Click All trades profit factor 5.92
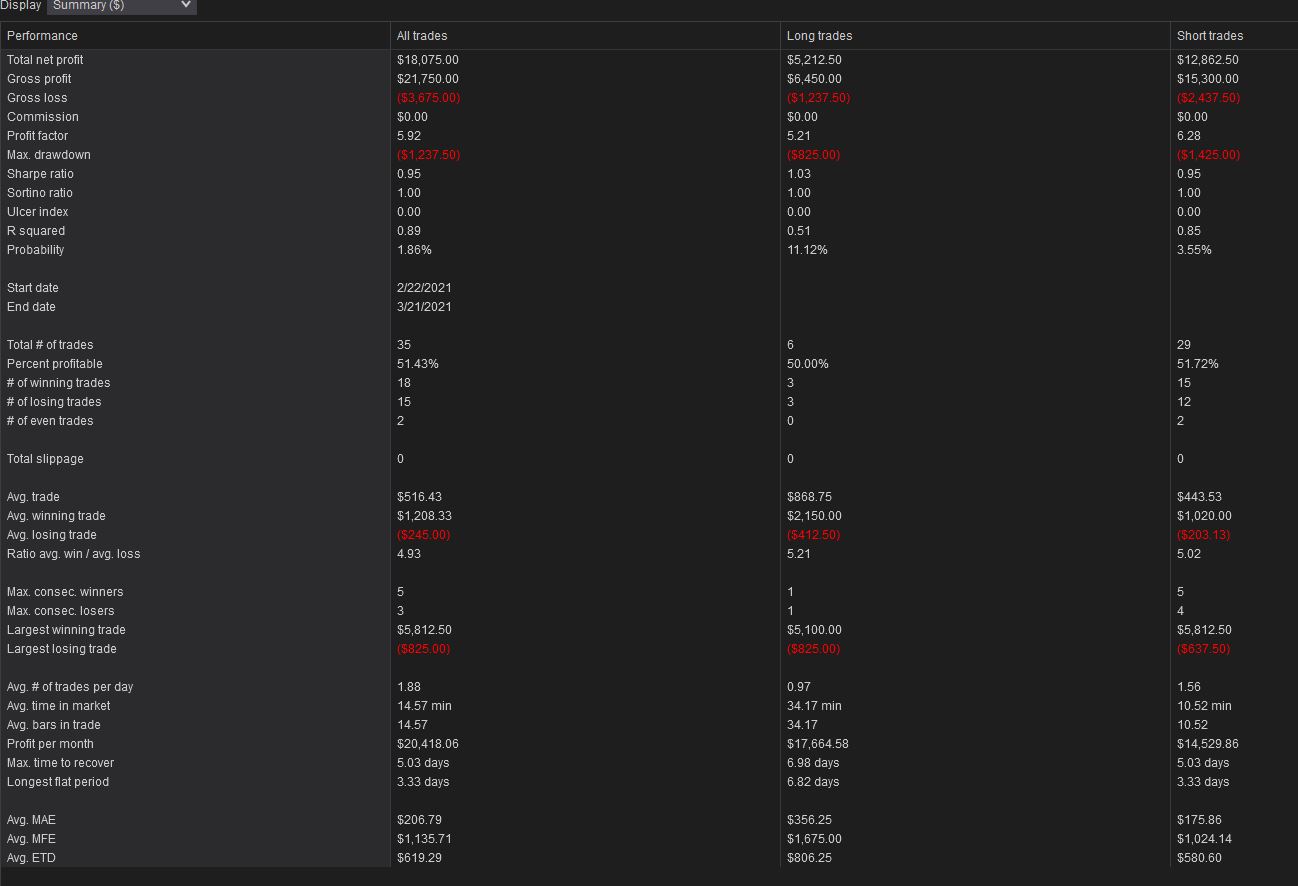 pyautogui.click(x=409, y=136)
